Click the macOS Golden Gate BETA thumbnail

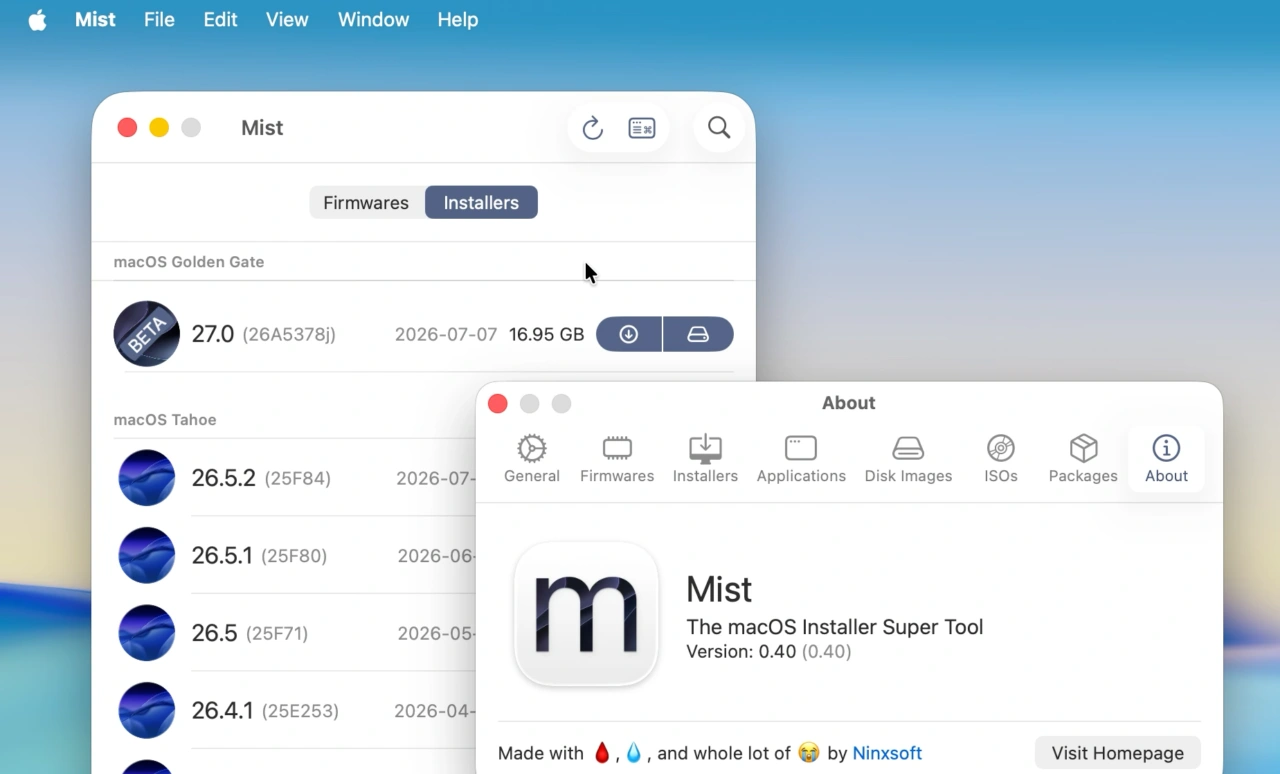[x=147, y=334]
